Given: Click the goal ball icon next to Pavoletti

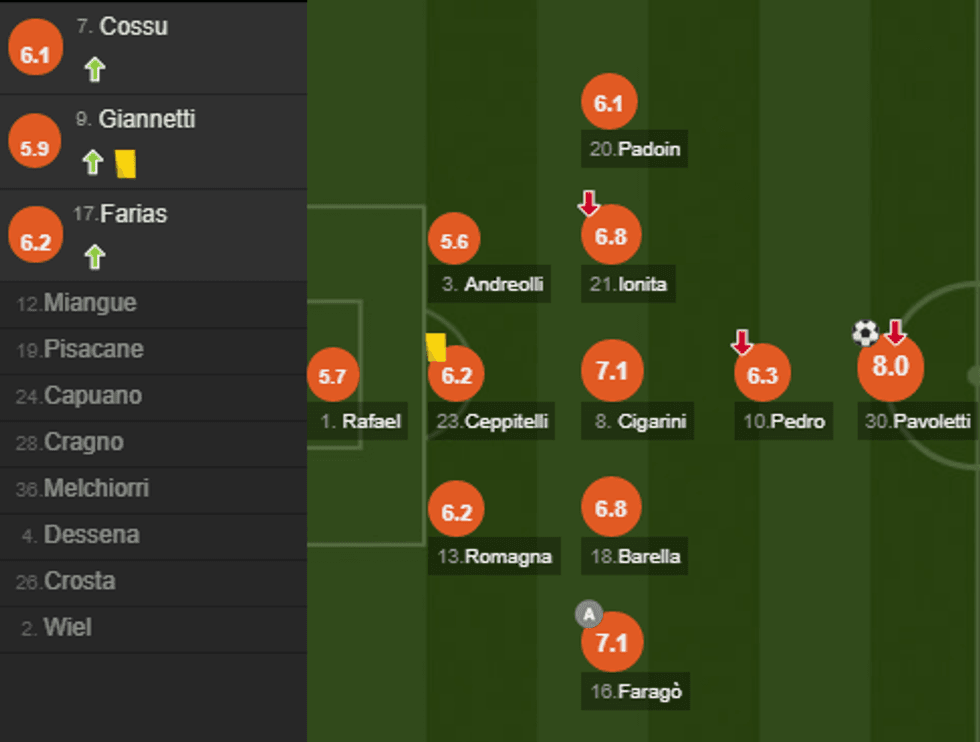Looking at the screenshot, I should tap(865, 332).
